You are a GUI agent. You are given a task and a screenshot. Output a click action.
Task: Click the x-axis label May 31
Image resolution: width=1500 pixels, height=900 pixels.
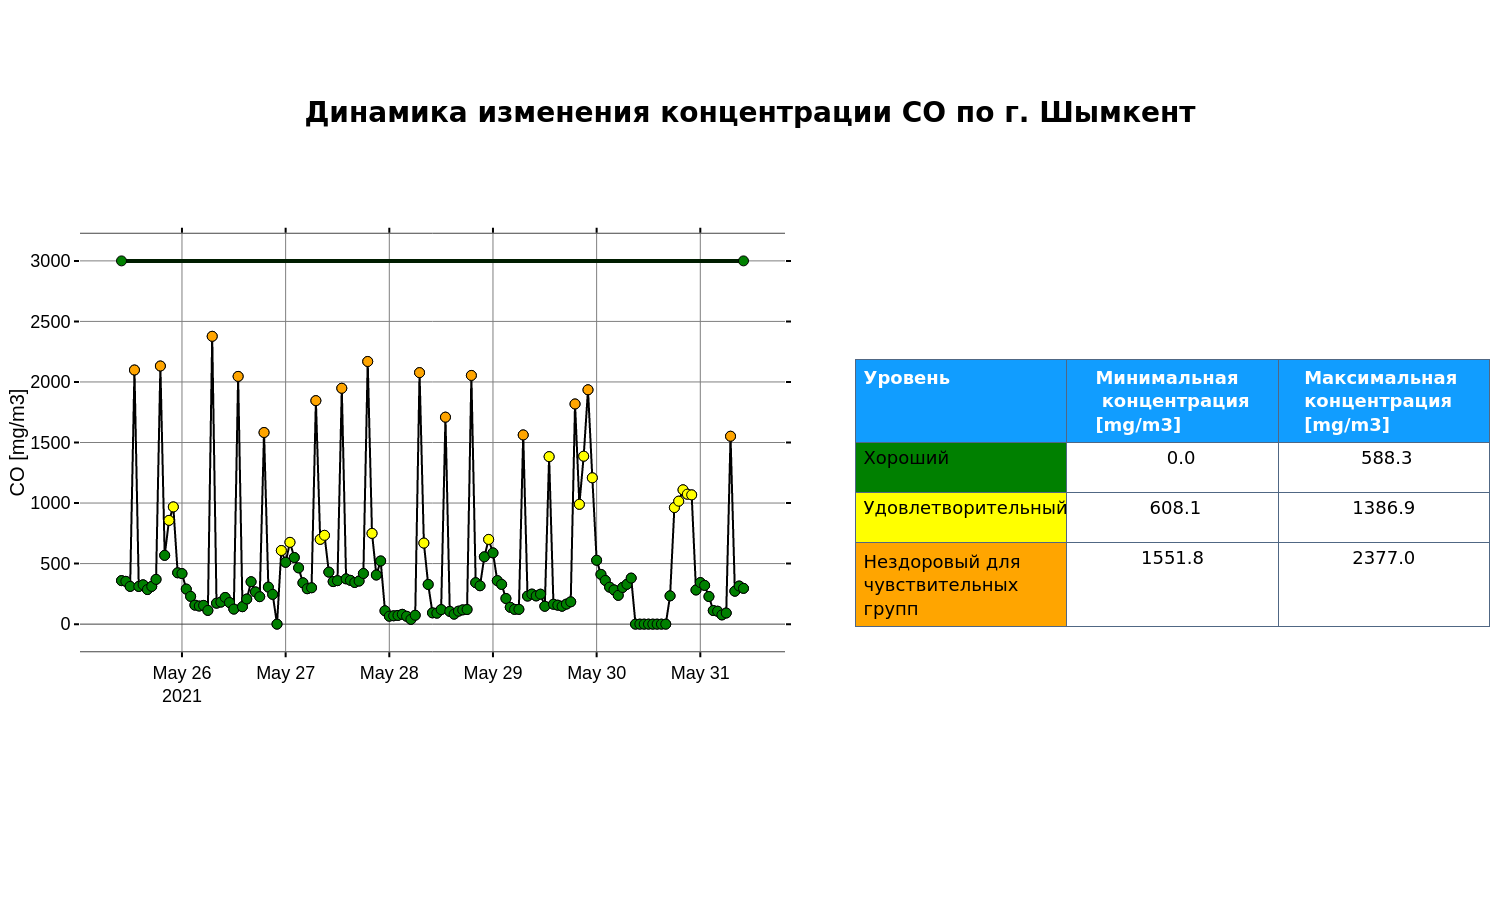(700, 673)
